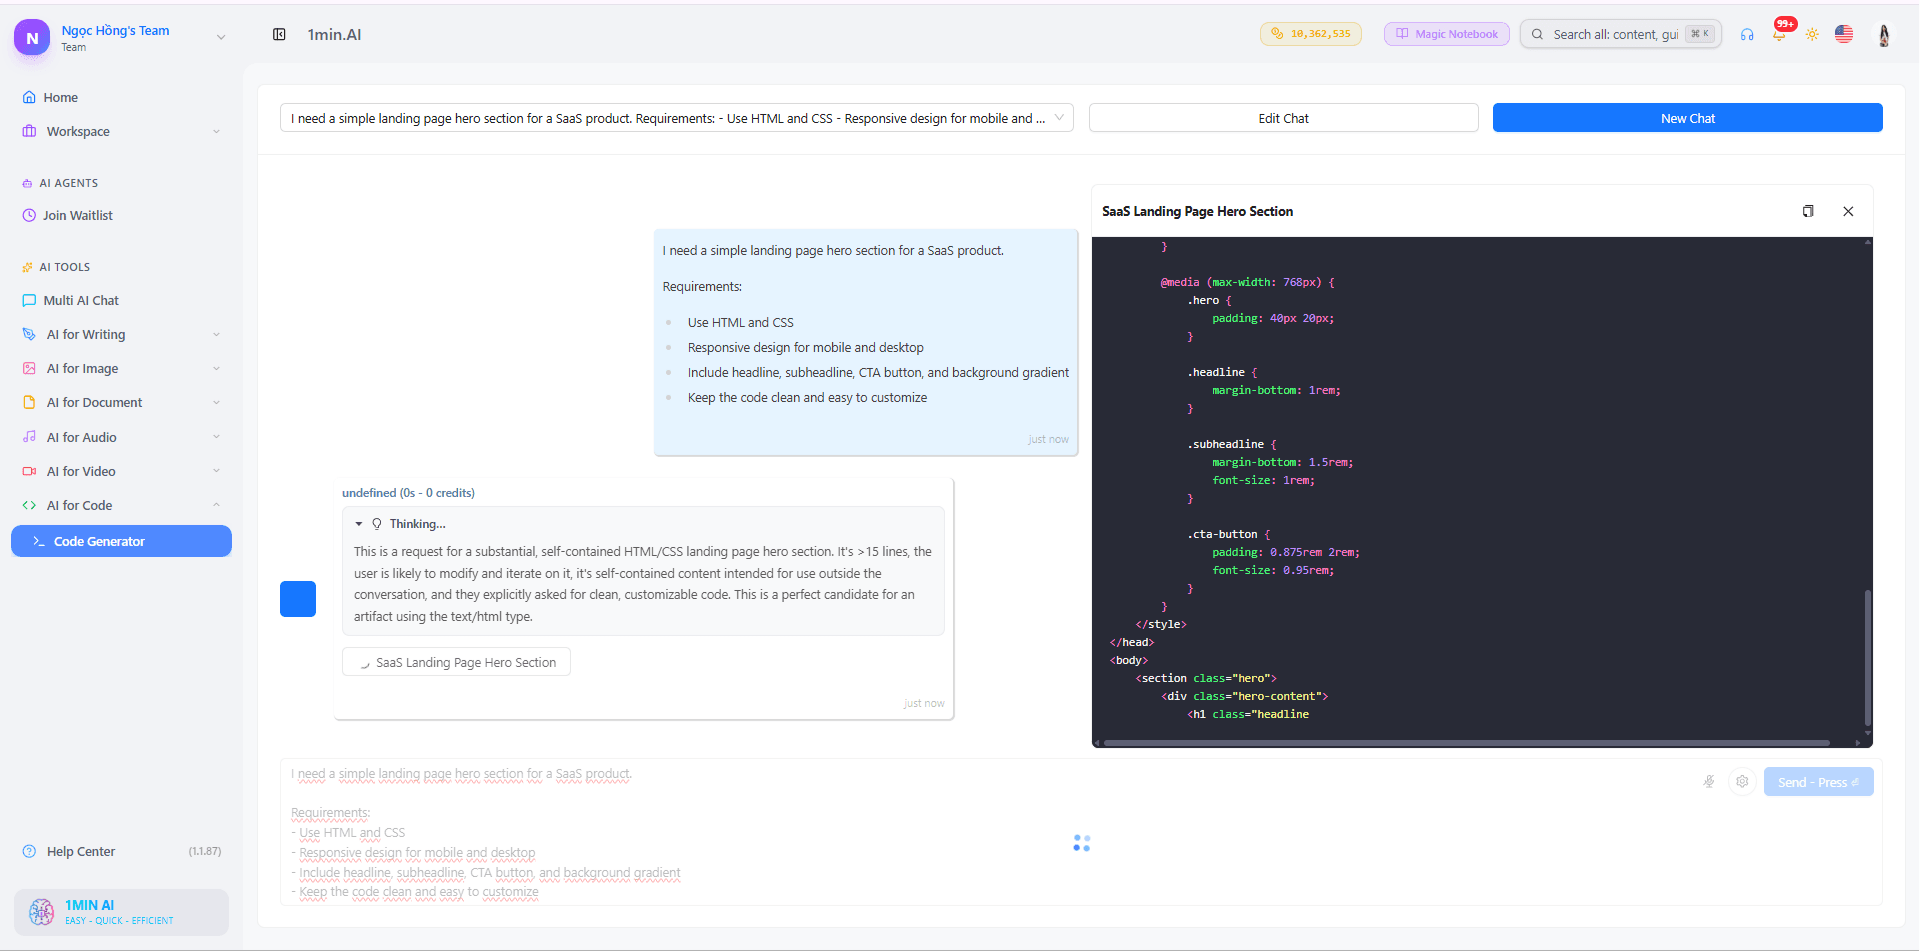1920x951 pixels.
Task: Click the Send button
Action: (x=1818, y=782)
